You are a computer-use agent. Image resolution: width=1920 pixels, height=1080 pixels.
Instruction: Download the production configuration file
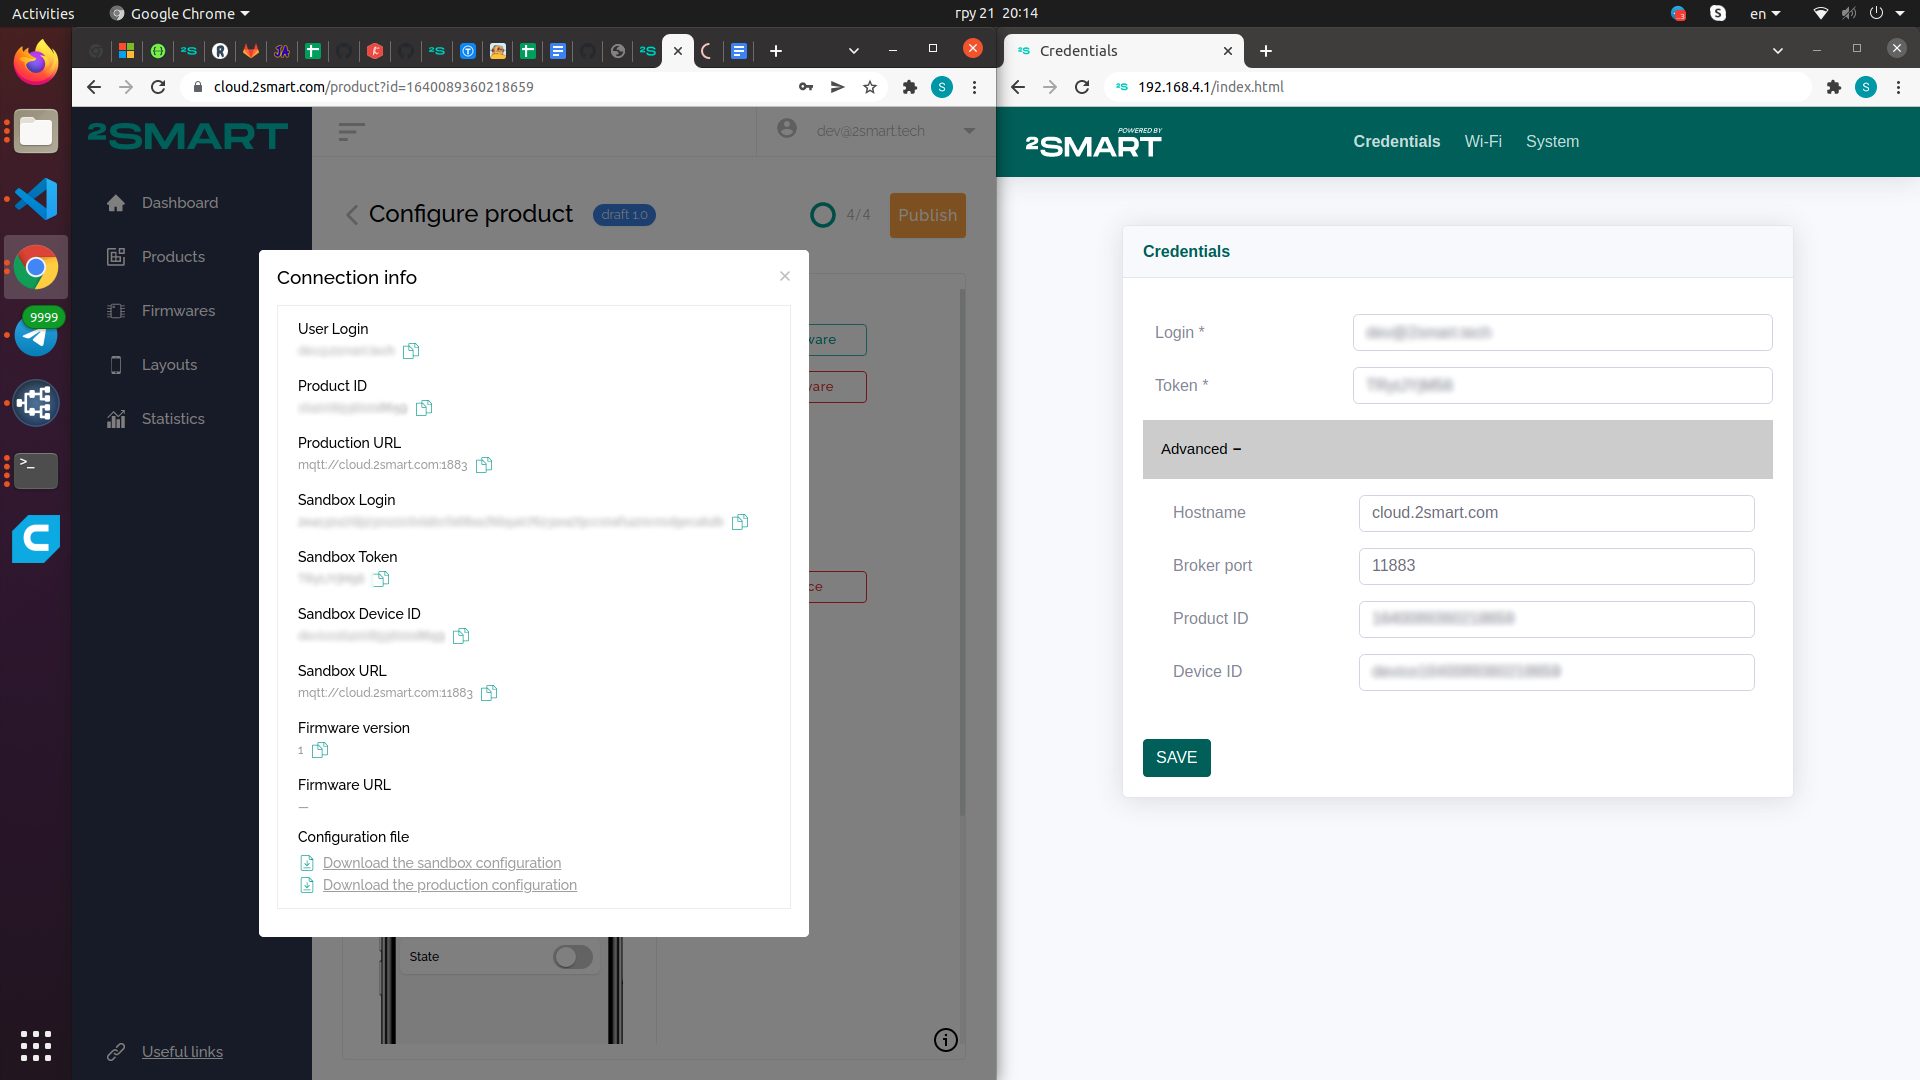450,885
